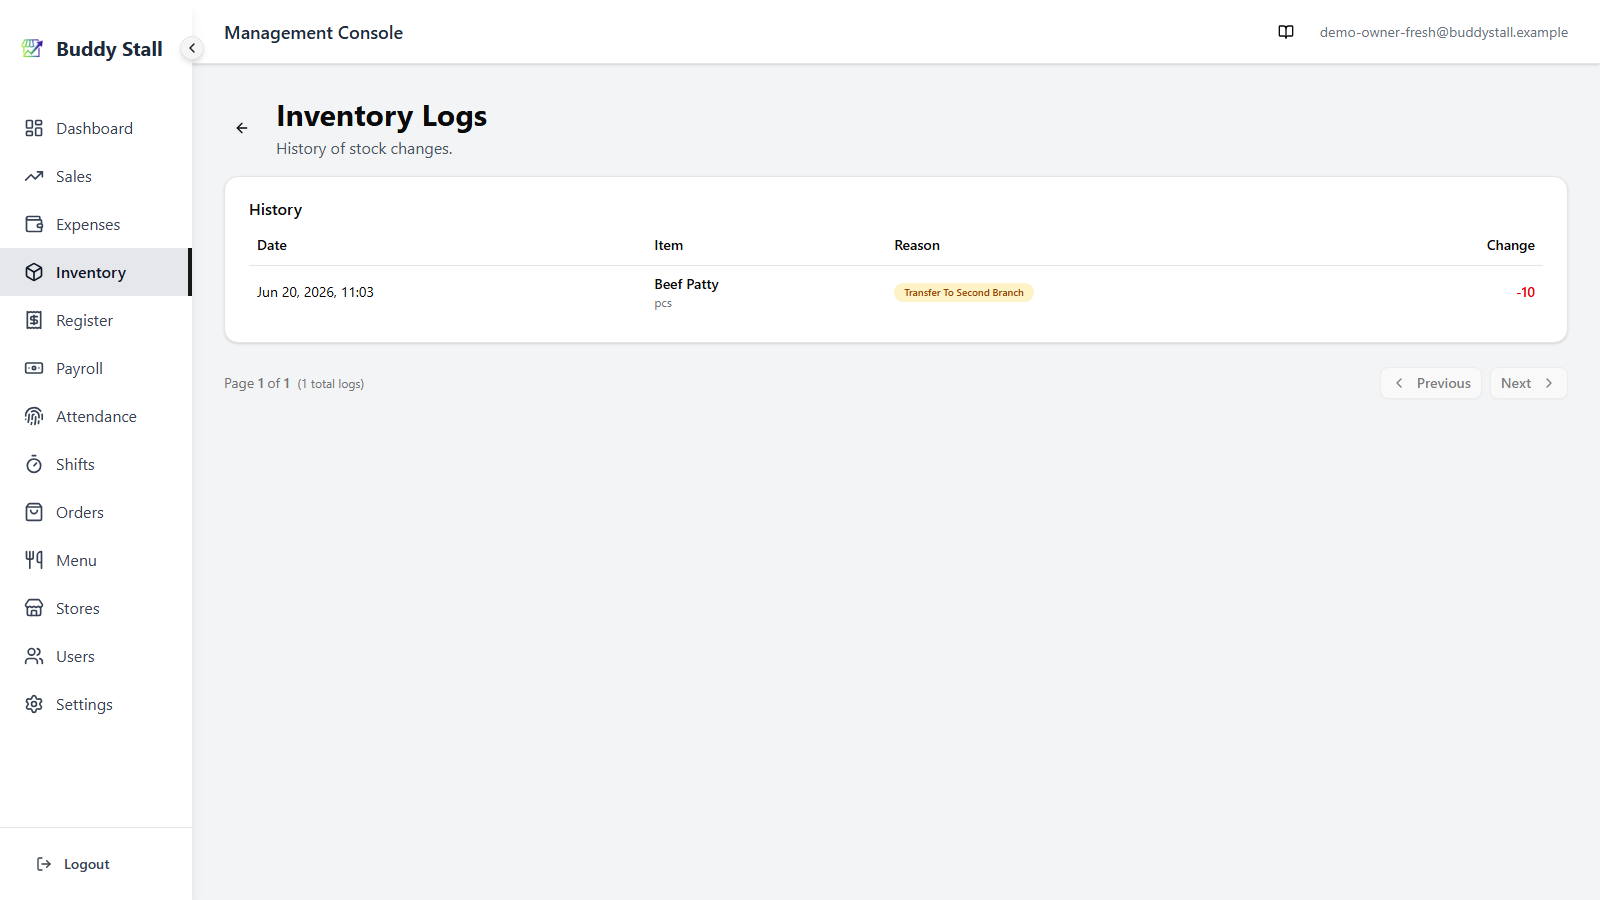The width and height of the screenshot is (1600, 900).
Task: Go to the Shifts page
Action: click(96, 464)
